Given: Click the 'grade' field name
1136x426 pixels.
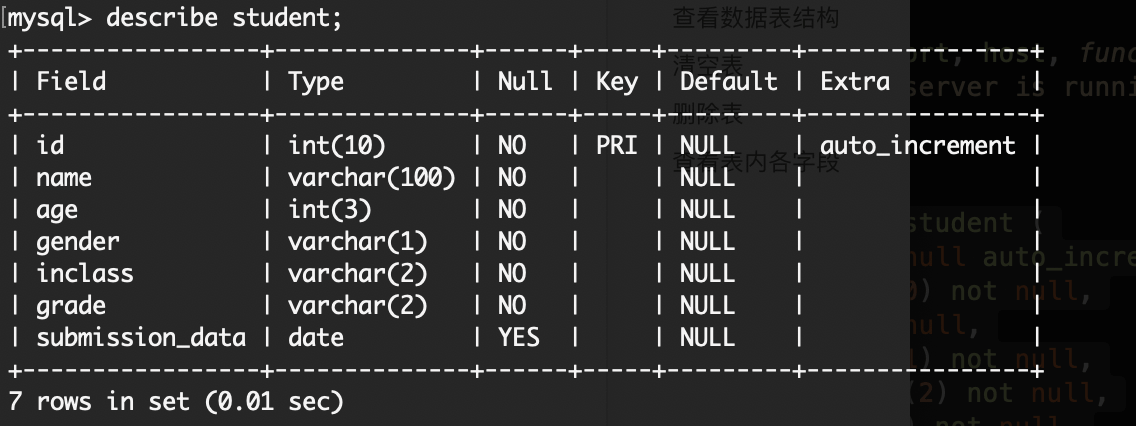Looking at the screenshot, I should click(71, 306).
